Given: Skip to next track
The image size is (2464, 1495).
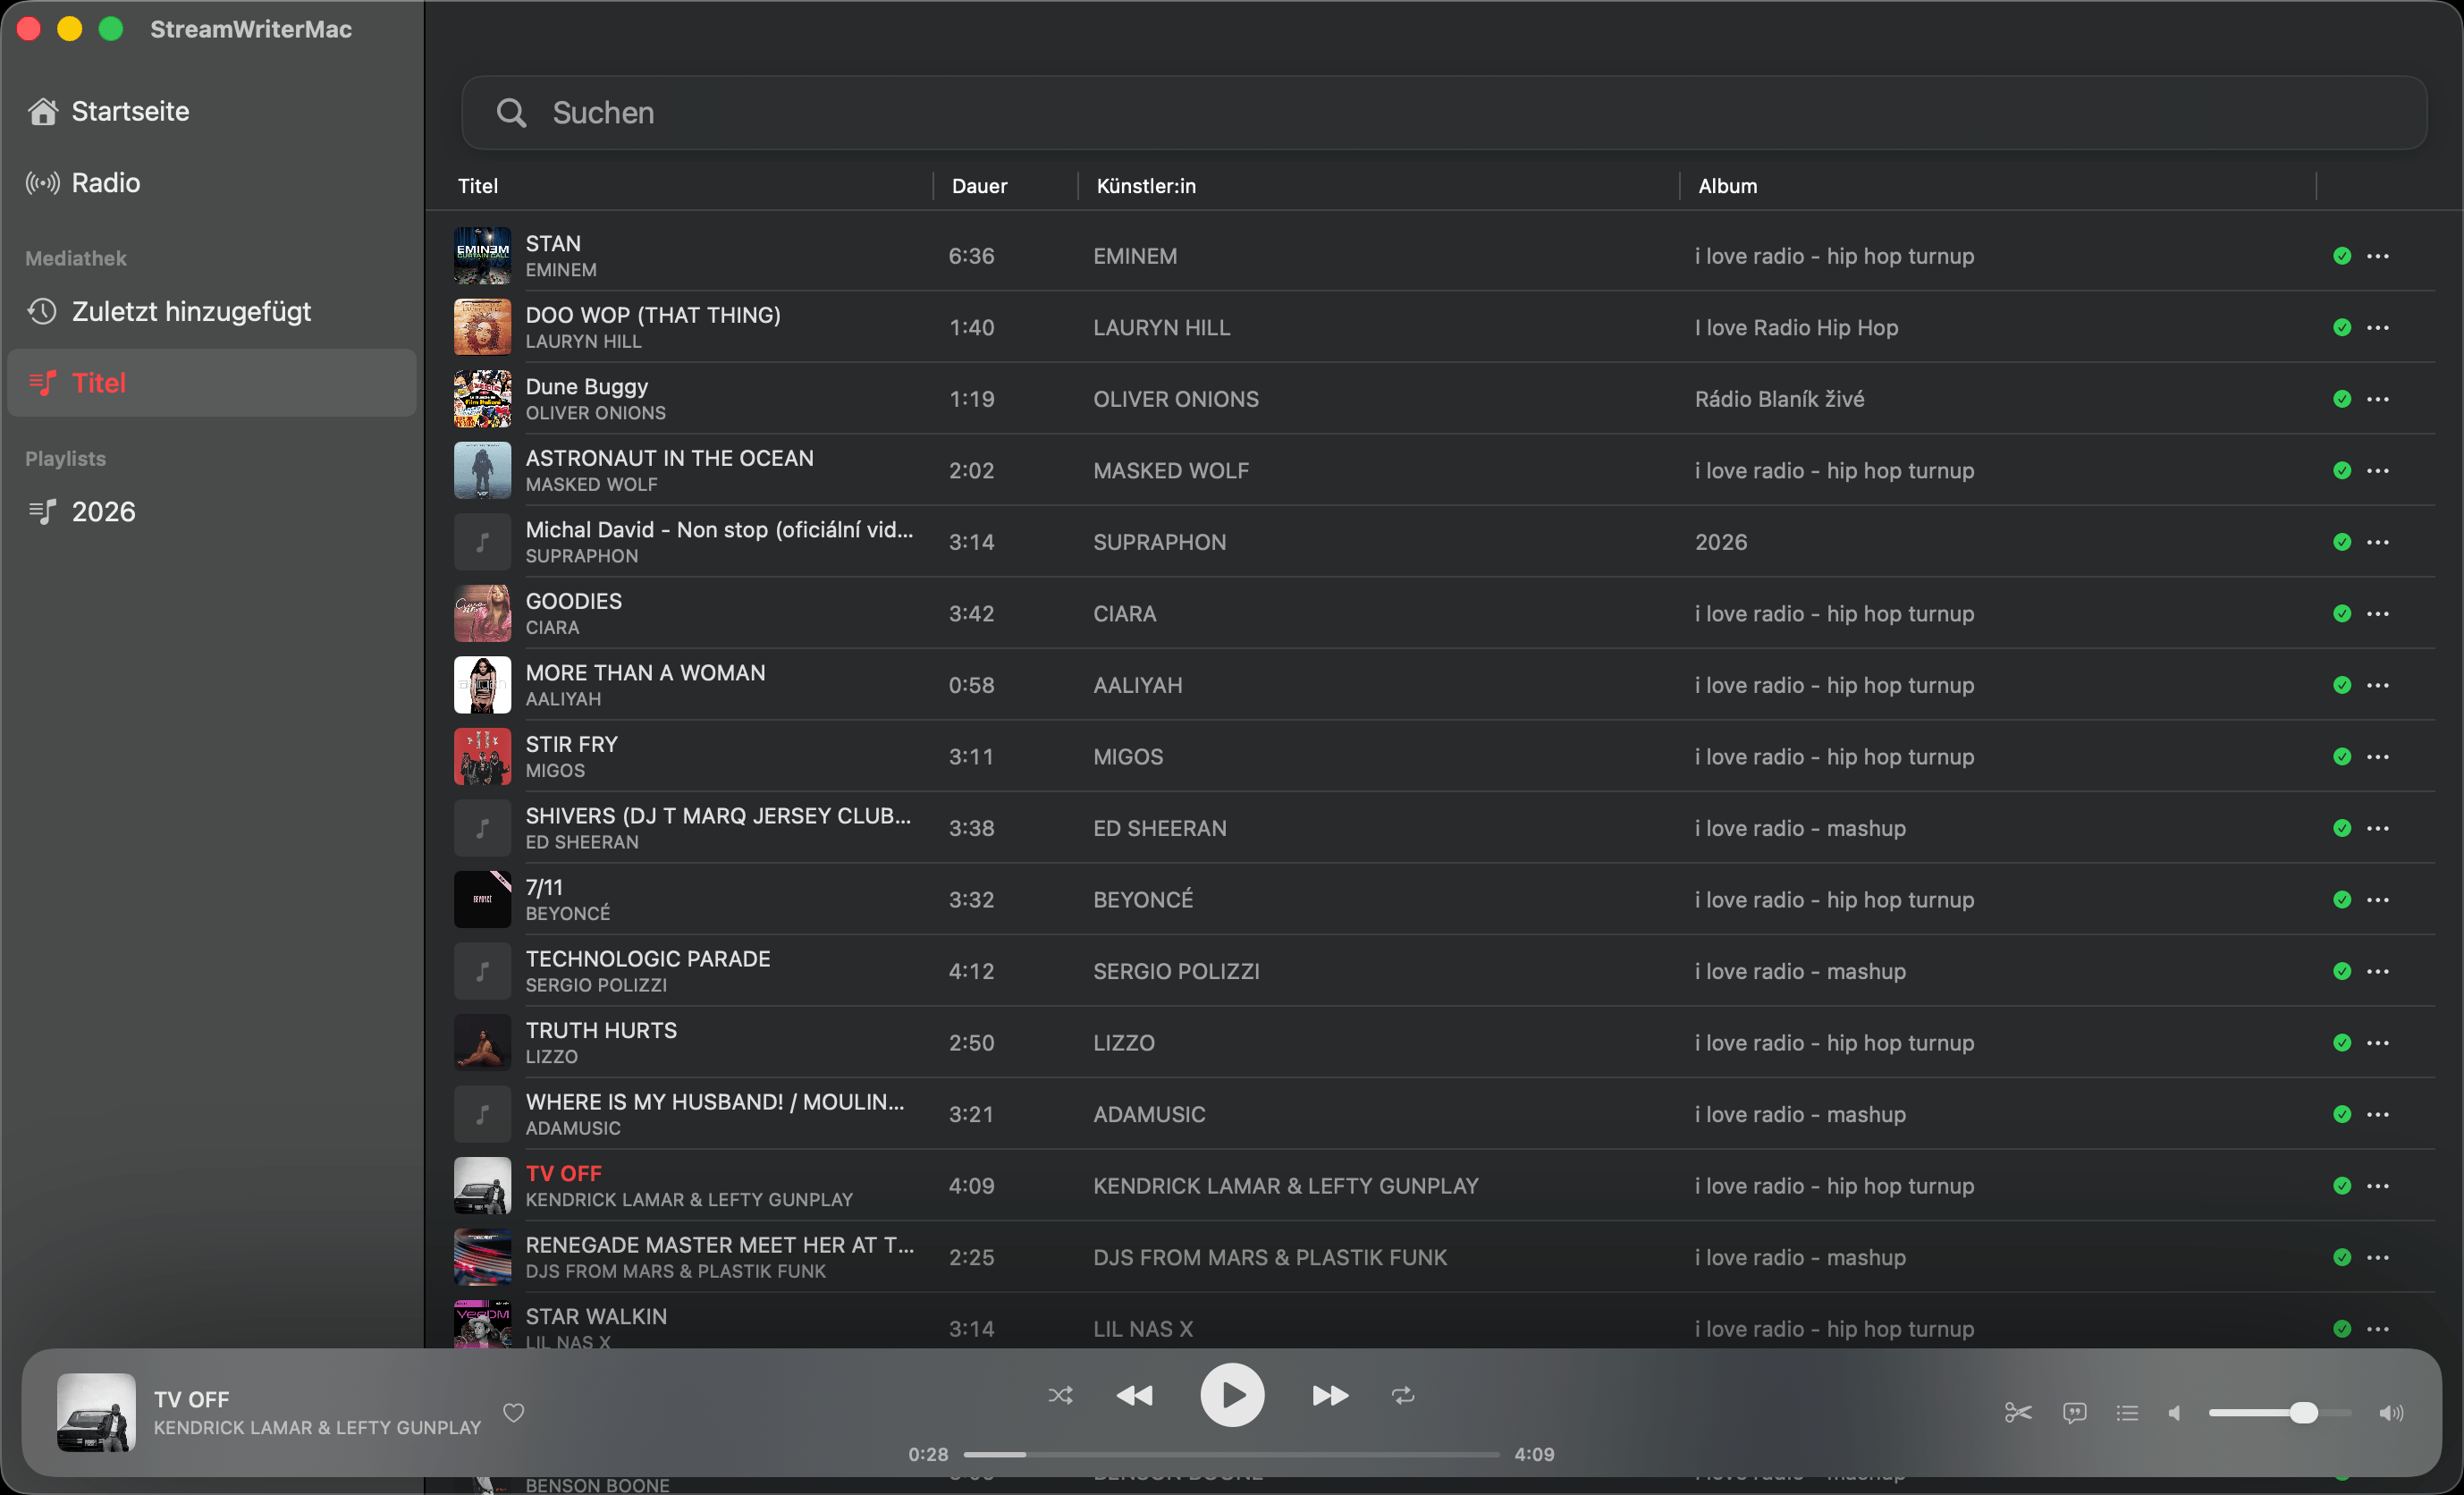Looking at the screenshot, I should tap(1330, 1395).
